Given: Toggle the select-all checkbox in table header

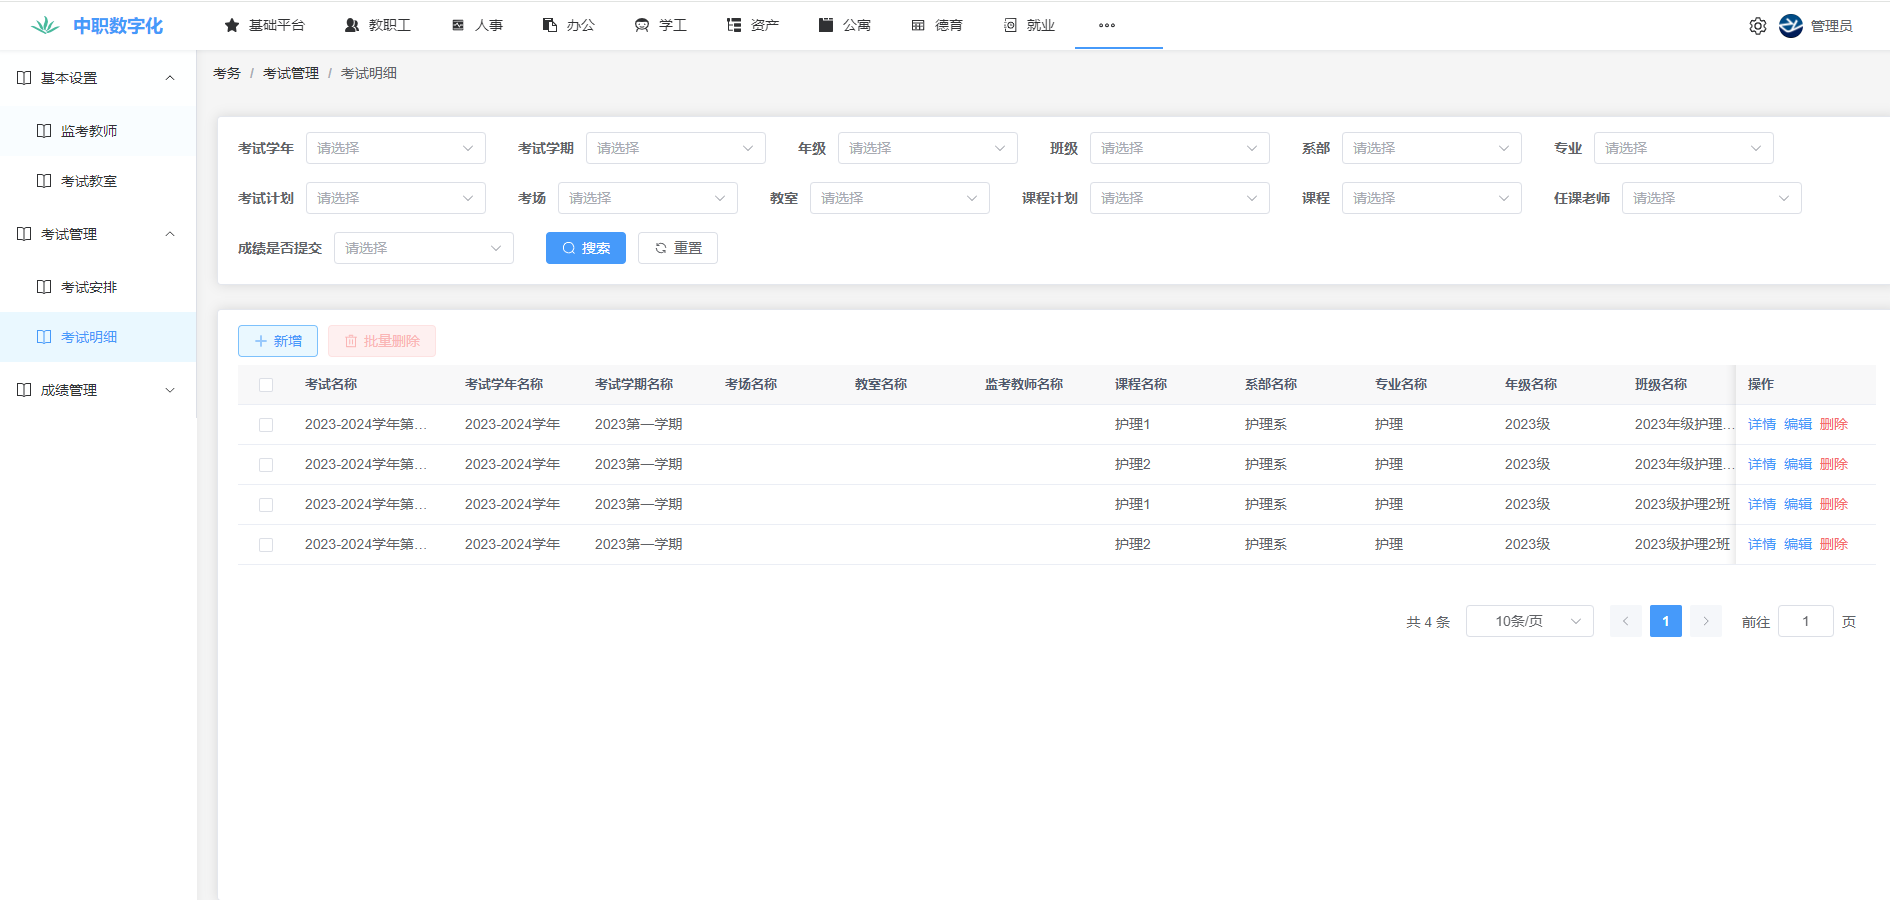Looking at the screenshot, I should pyautogui.click(x=266, y=385).
